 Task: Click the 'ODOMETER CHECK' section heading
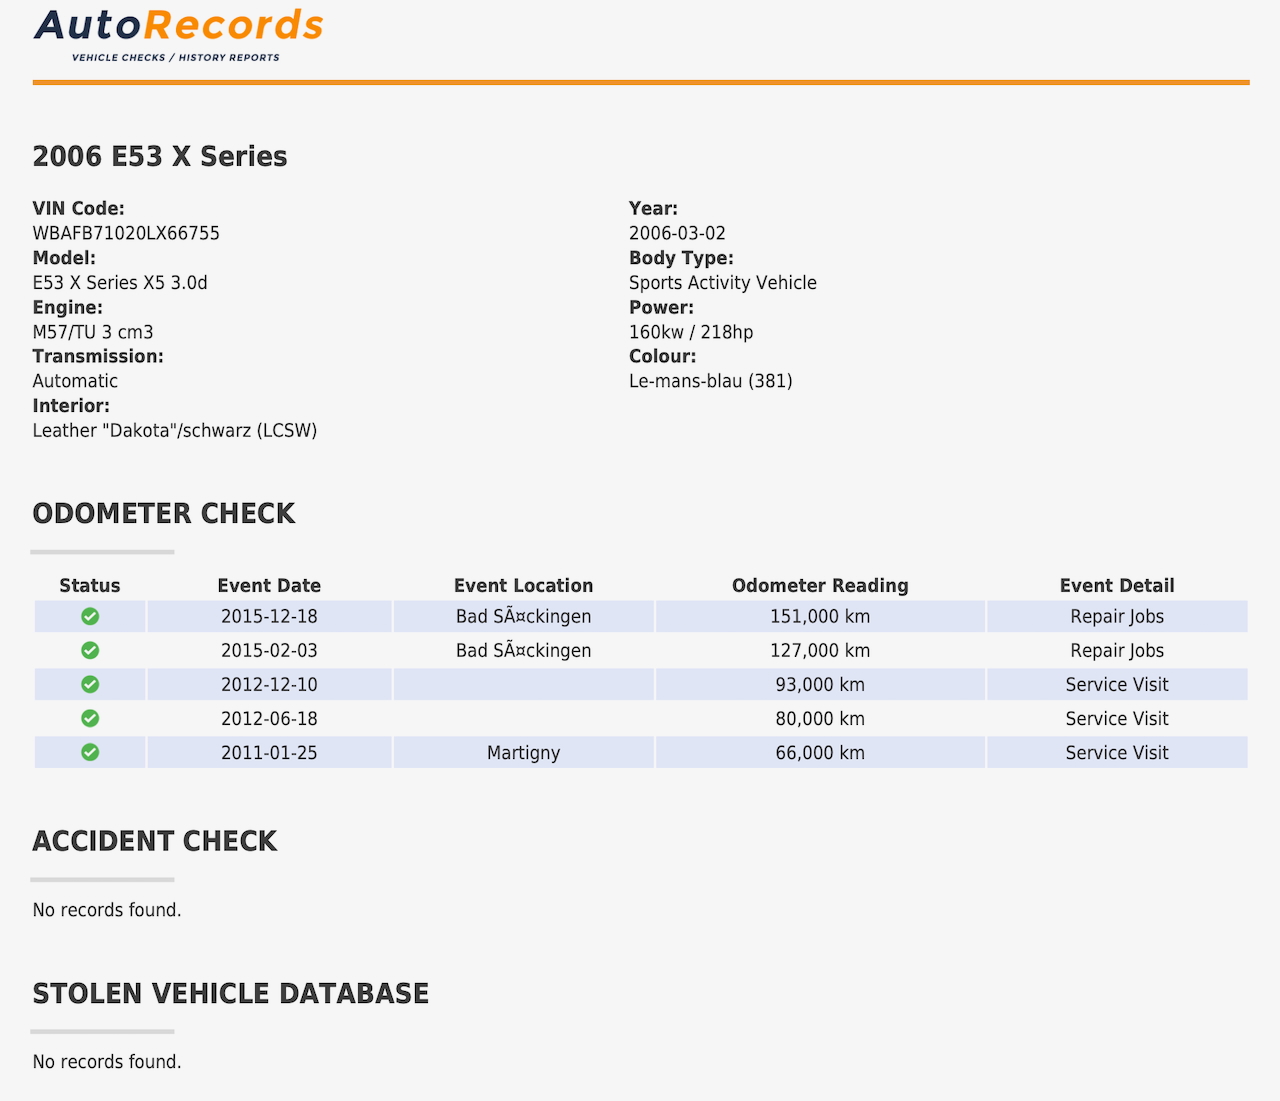pyautogui.click(x=164, y=513)
